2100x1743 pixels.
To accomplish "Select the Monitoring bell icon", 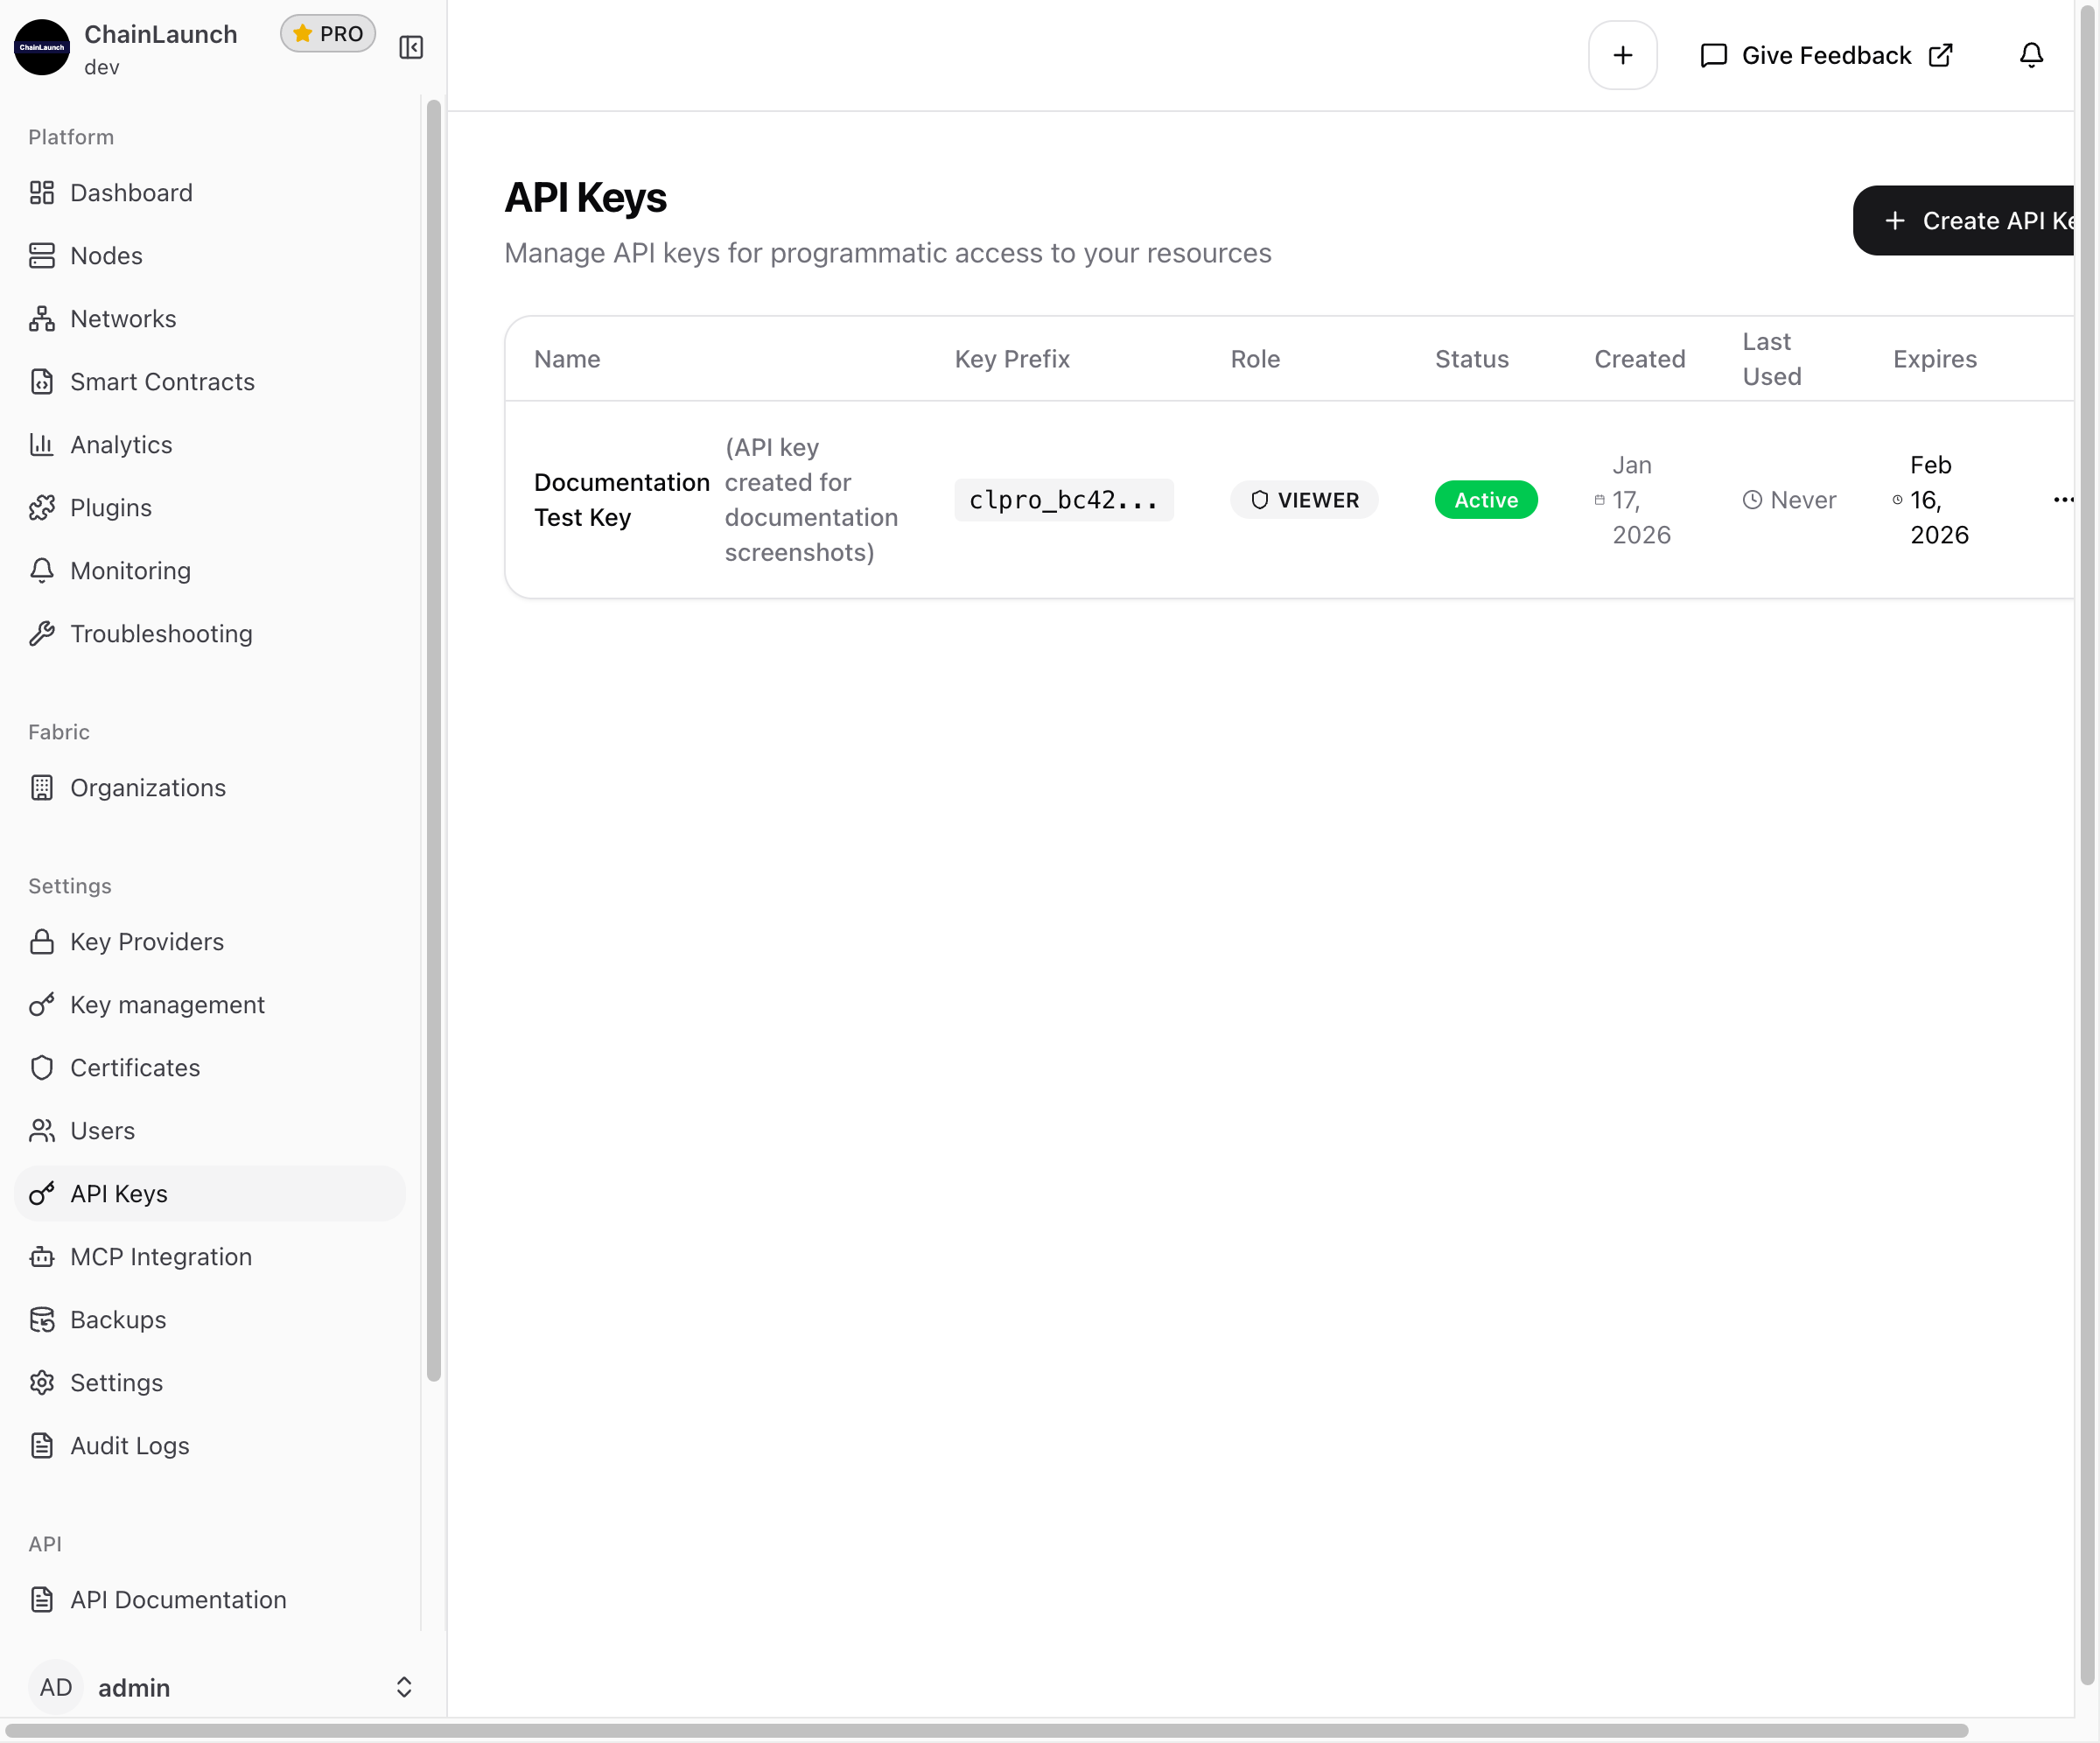I will pyautogui.click(x=41, y=570).
